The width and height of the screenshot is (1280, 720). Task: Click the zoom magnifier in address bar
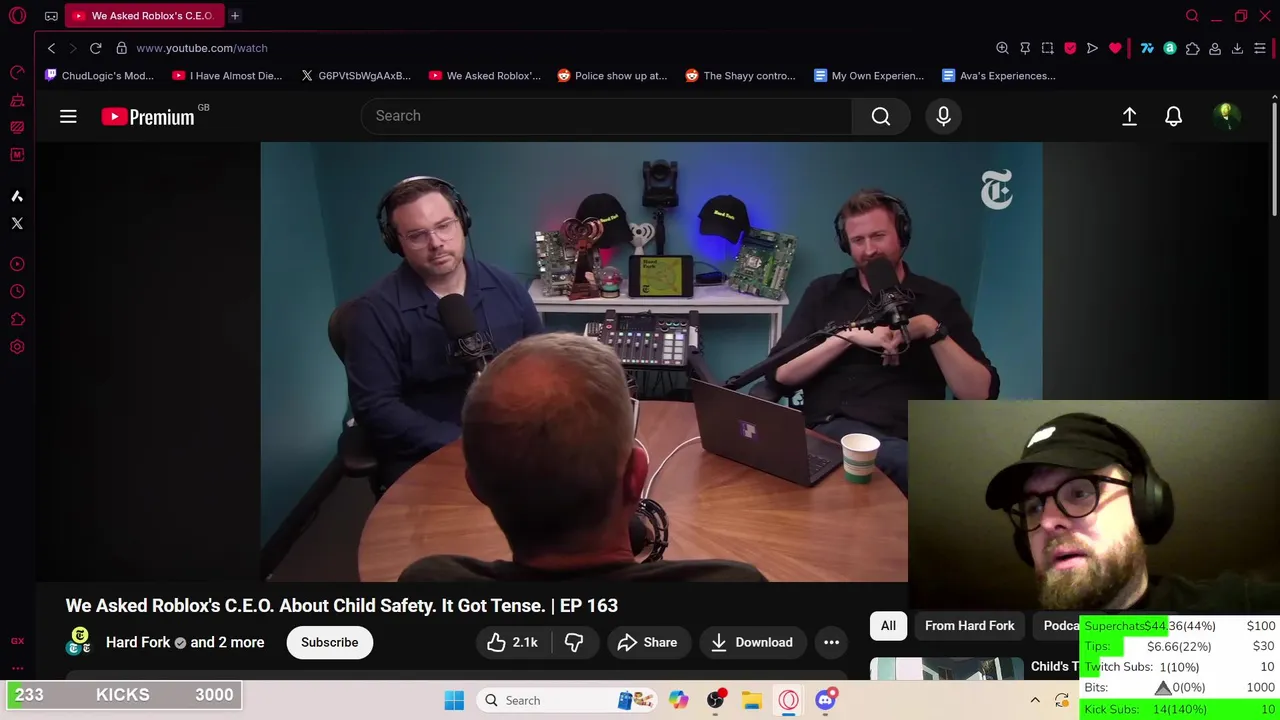[1002, 48]
